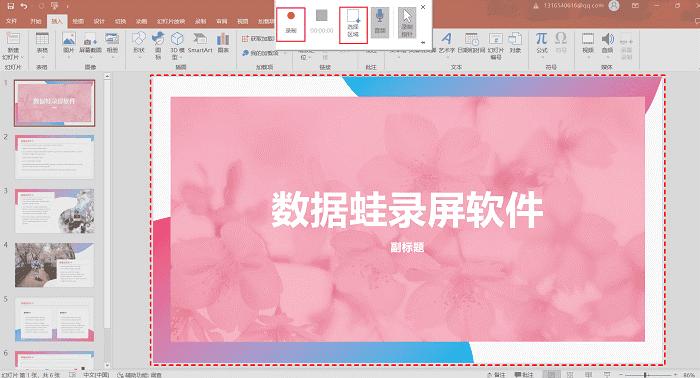Start slideshow from quick access toolbar
The width and height of the screenshot is (700, 378).
click(54, 6)
